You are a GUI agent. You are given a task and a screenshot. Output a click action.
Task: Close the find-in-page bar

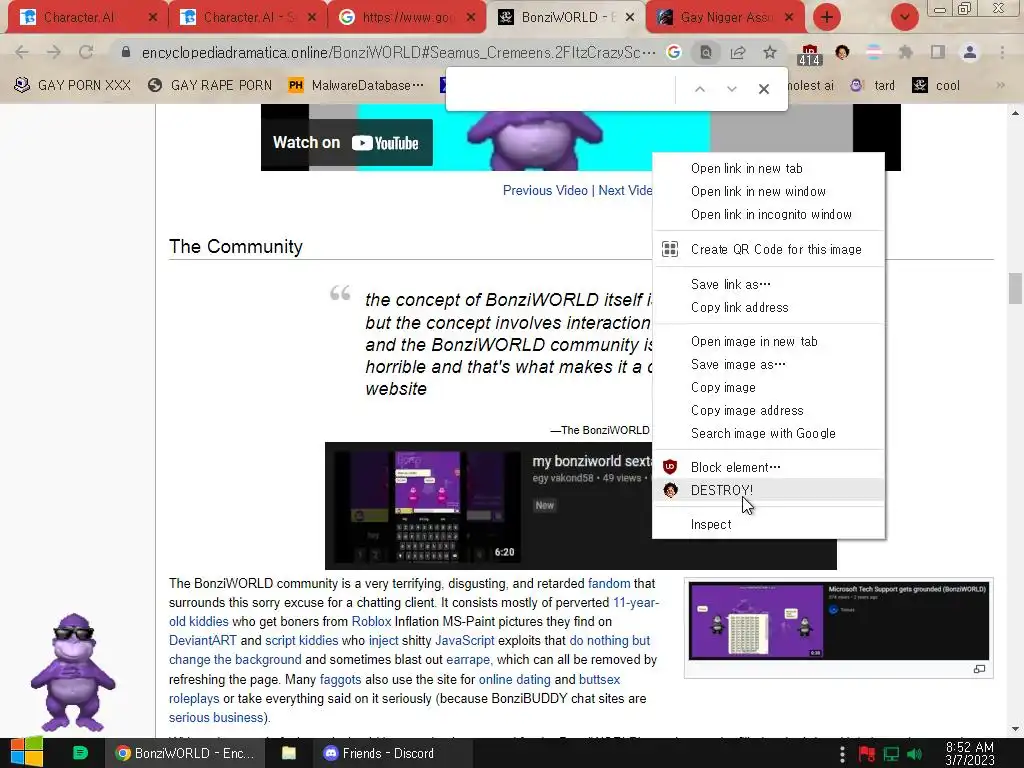[x=763, y=89]
